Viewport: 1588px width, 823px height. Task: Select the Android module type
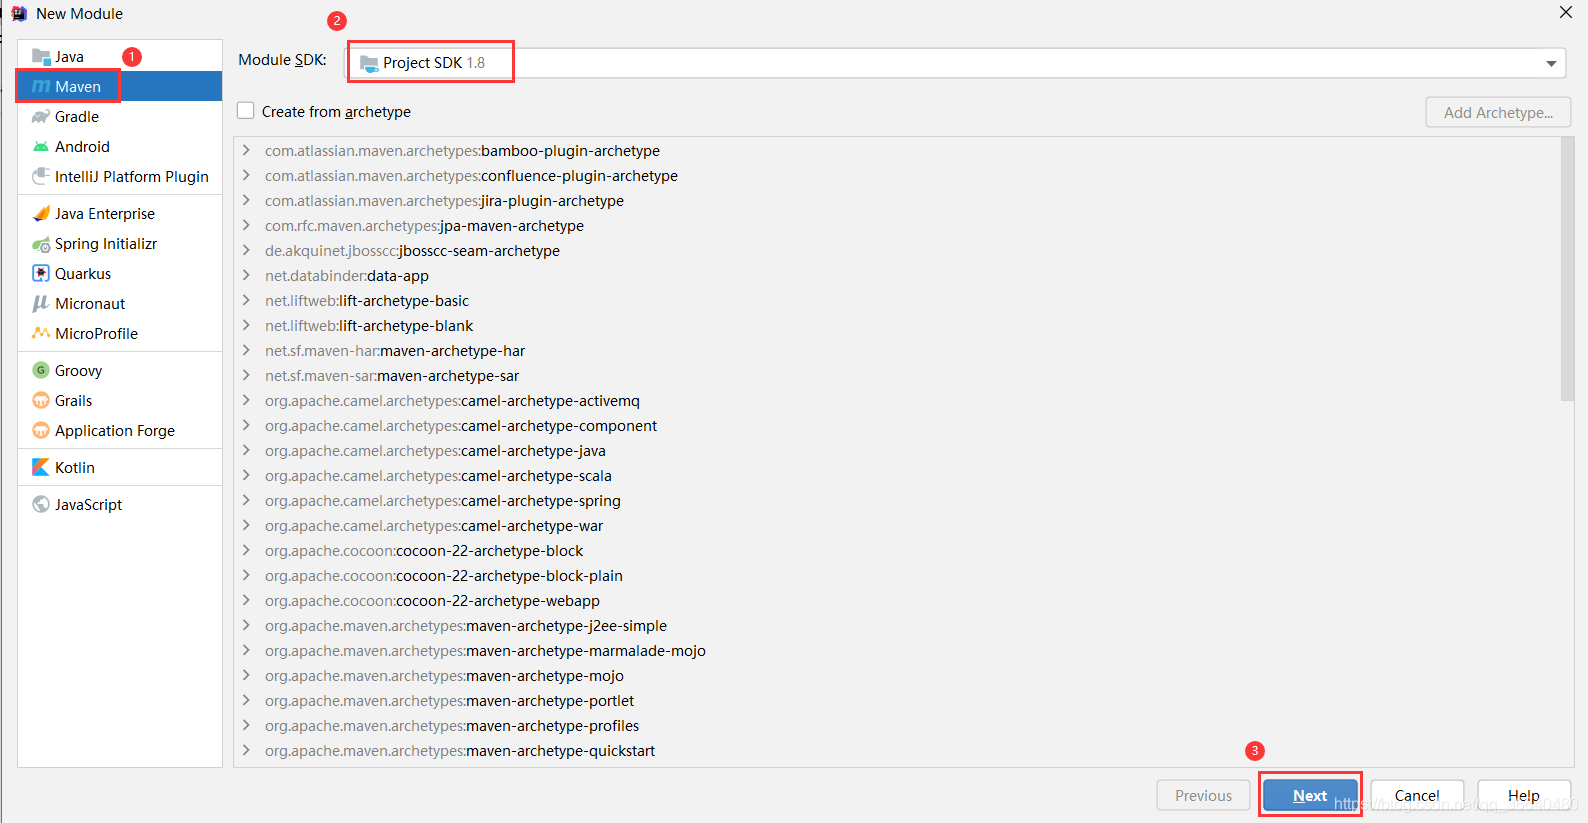pyautogui.click(x=120, y=147)
